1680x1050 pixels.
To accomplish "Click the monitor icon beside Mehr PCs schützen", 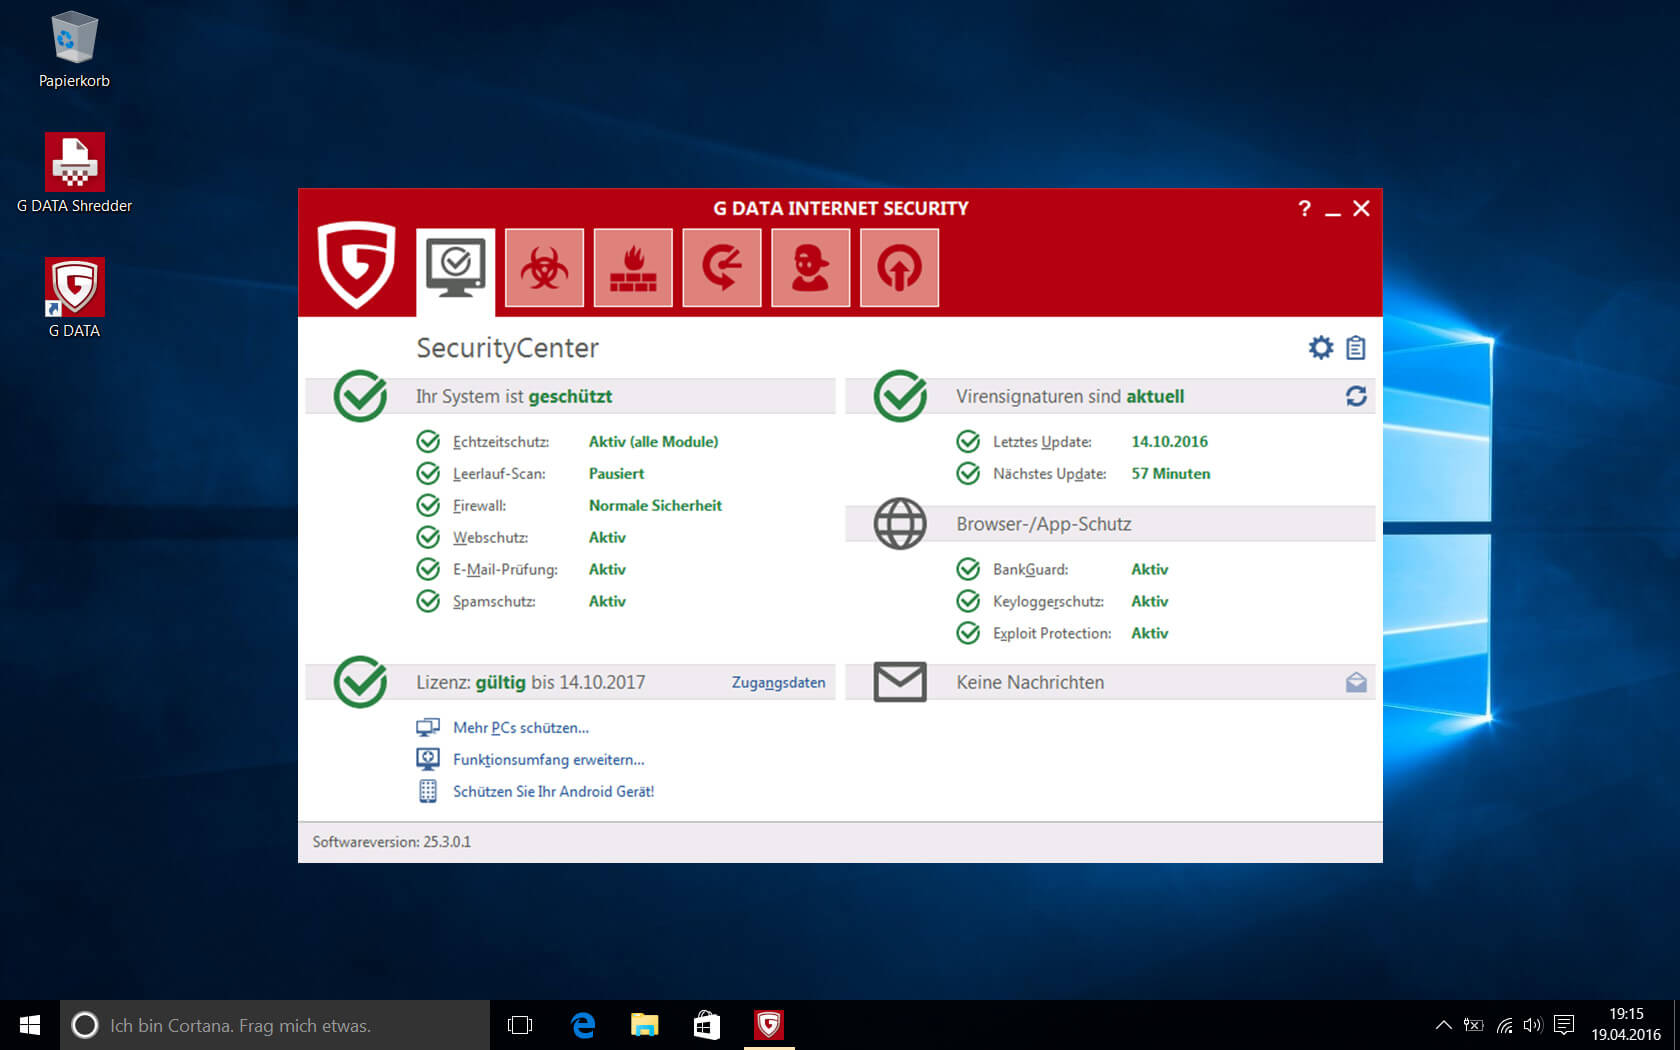I will tap(428, 727).
